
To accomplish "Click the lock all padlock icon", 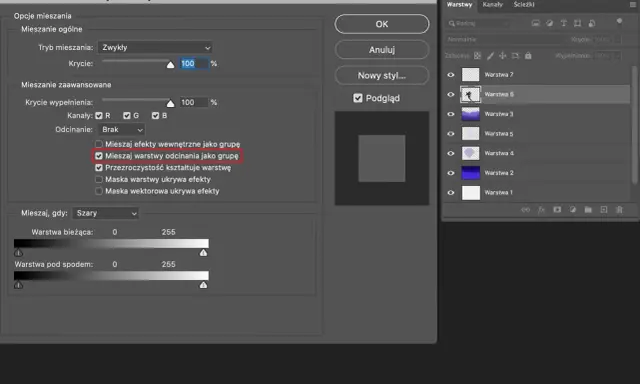I will click(x=528, y=55).
